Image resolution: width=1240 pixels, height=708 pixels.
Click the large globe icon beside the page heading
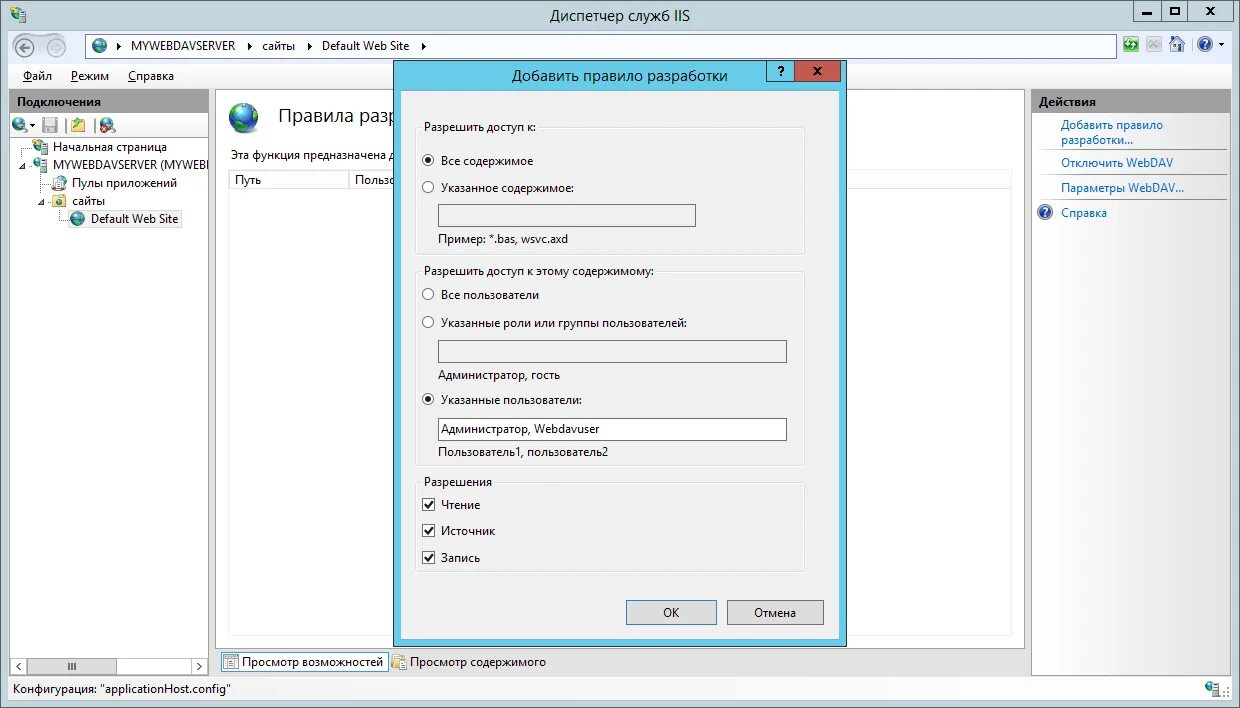tap(243, 118)
